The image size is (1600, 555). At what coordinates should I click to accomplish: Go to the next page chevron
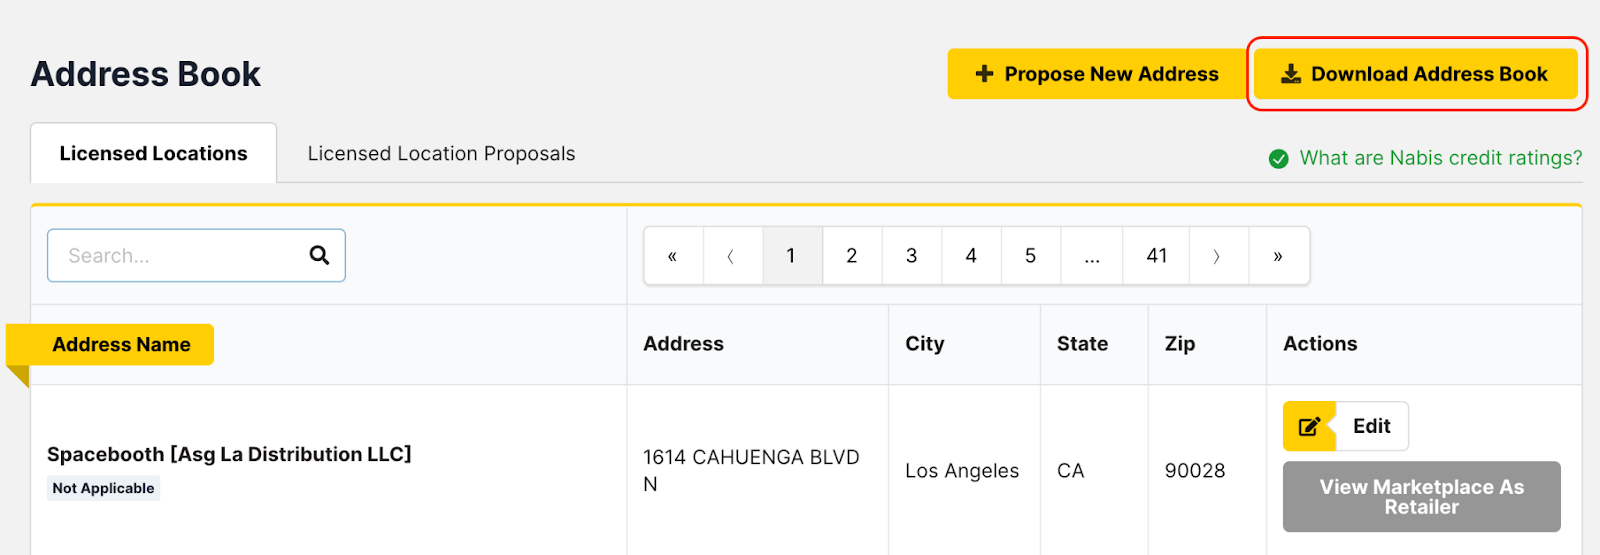point(1217,256)
